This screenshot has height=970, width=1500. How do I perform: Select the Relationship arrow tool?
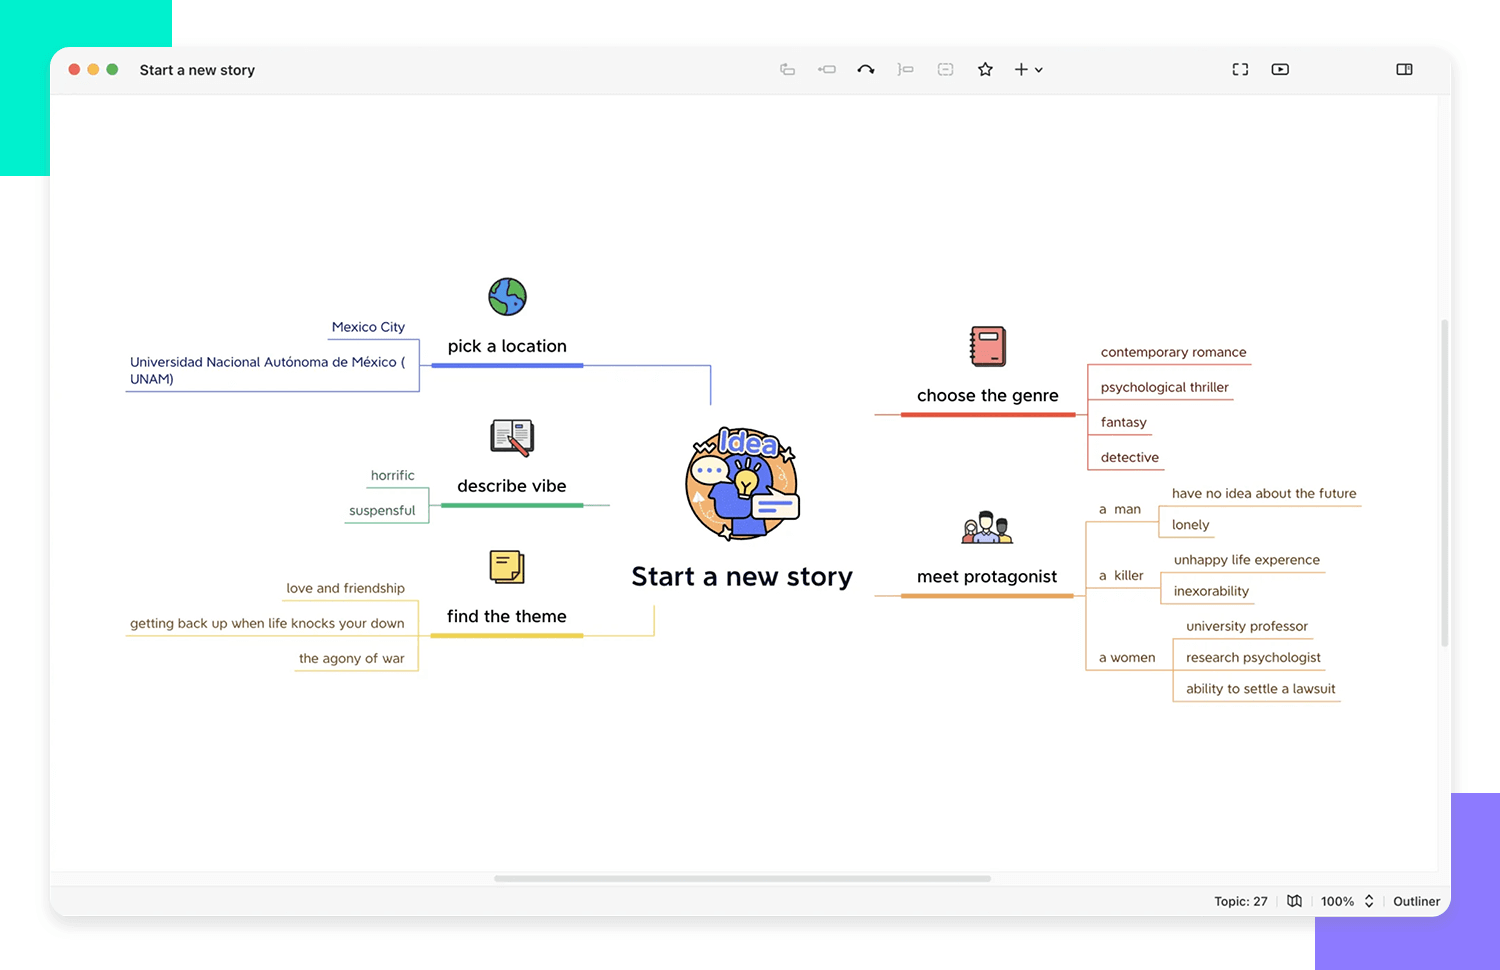[x=866, y=69]
